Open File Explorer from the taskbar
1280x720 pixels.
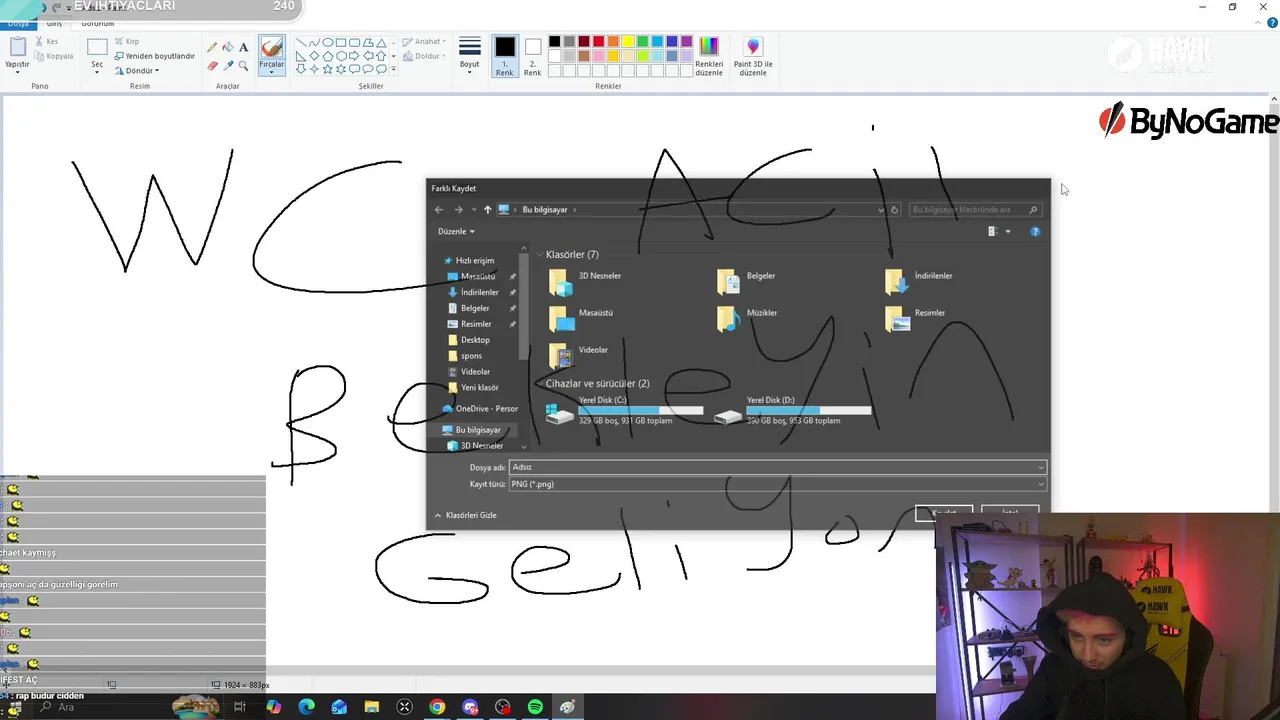coord(371,707)
